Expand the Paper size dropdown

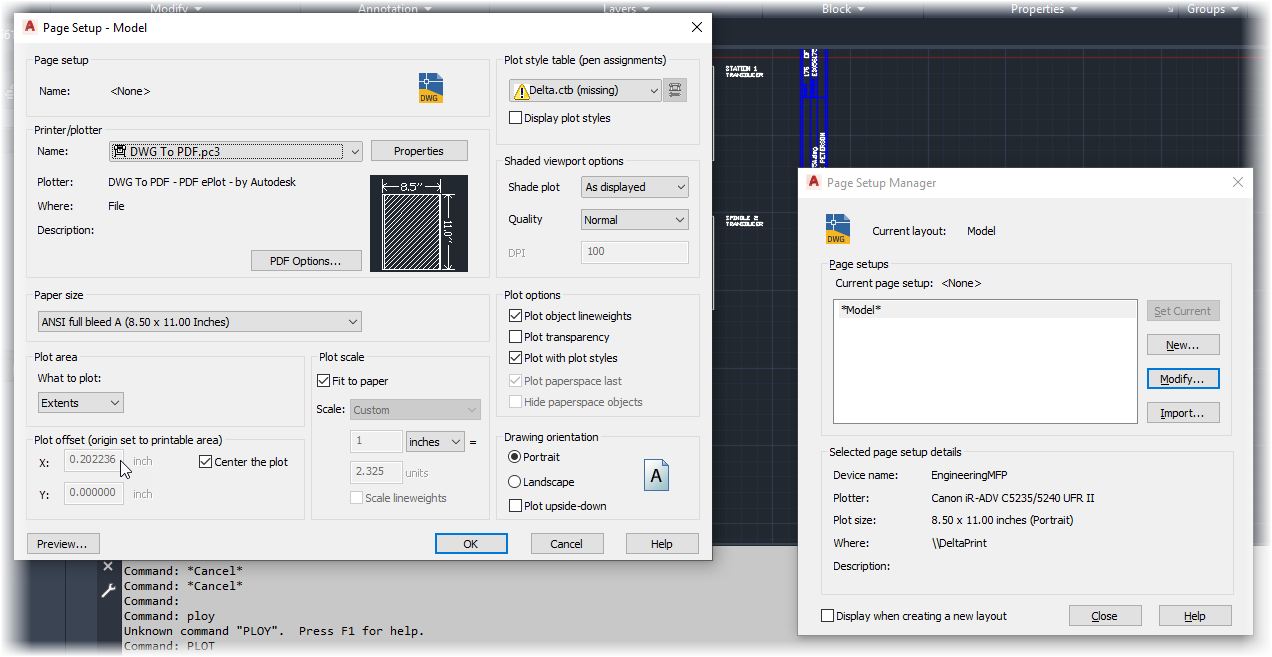coord(199,322)
